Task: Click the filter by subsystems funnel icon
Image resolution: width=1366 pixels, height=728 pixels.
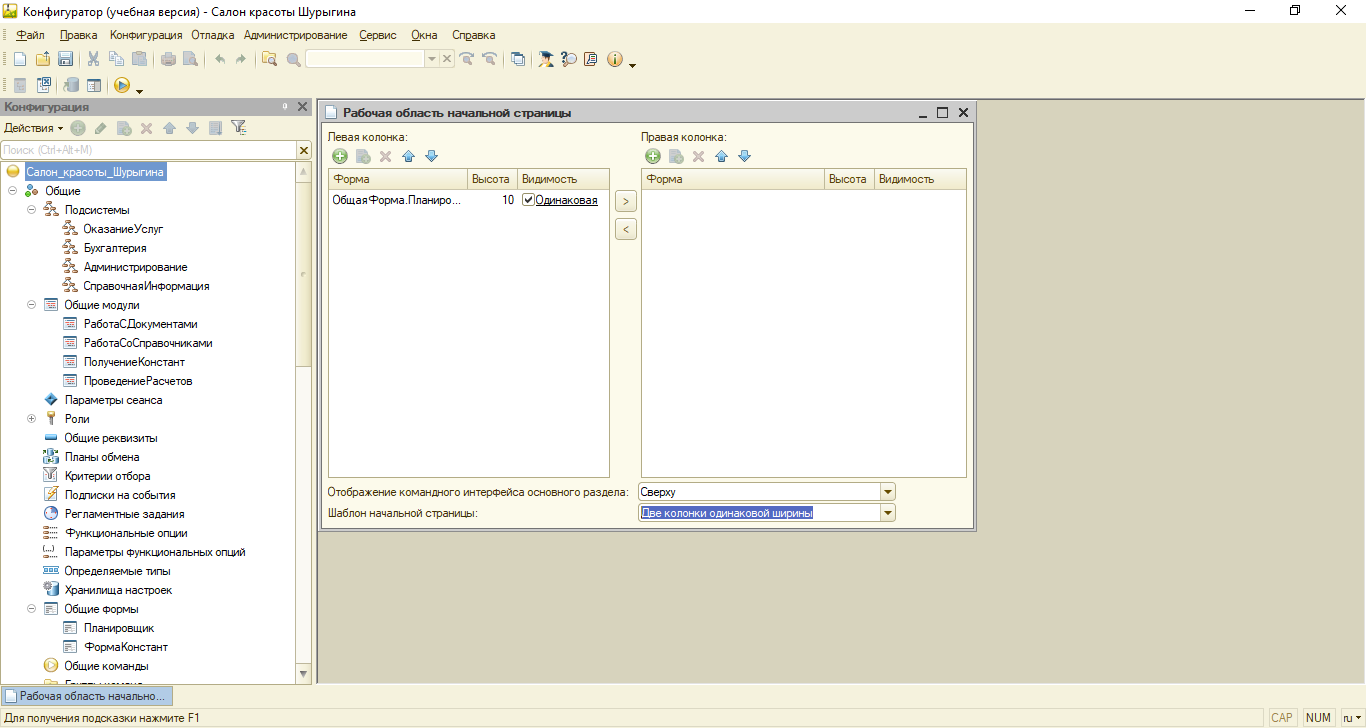Action: pos(238,128)
